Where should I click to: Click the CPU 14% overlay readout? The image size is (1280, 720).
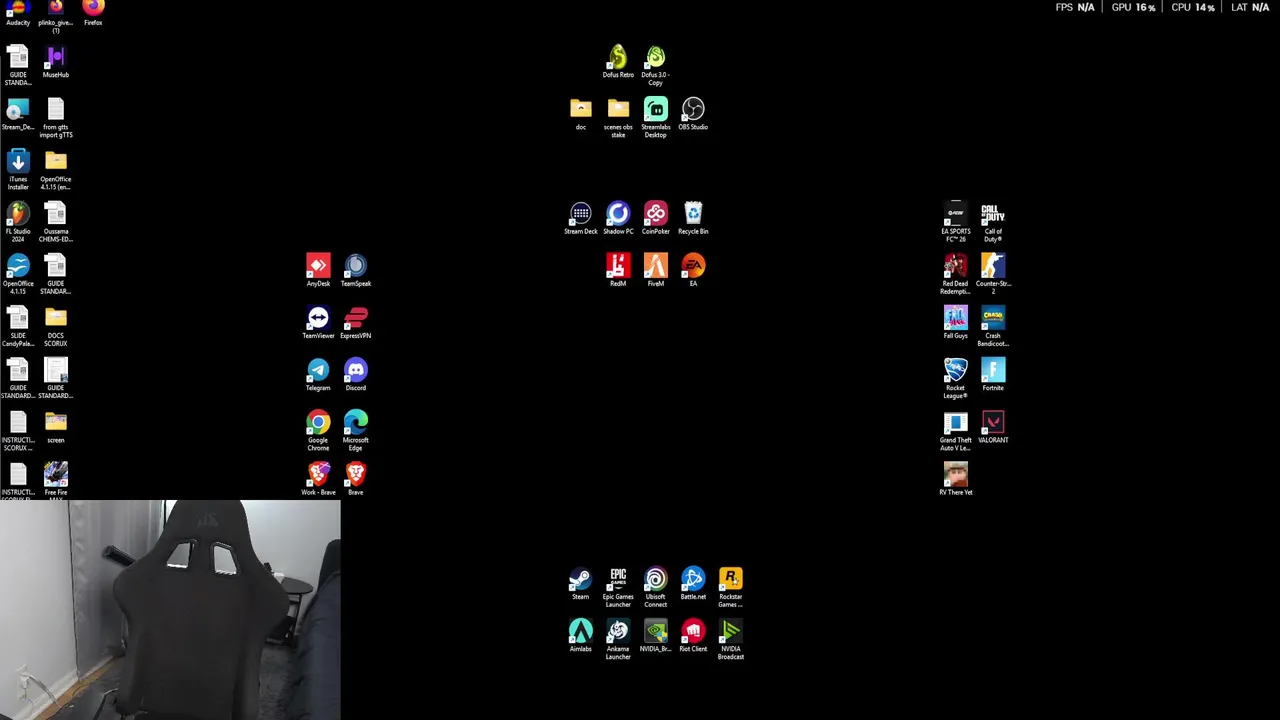point(1192,7)
